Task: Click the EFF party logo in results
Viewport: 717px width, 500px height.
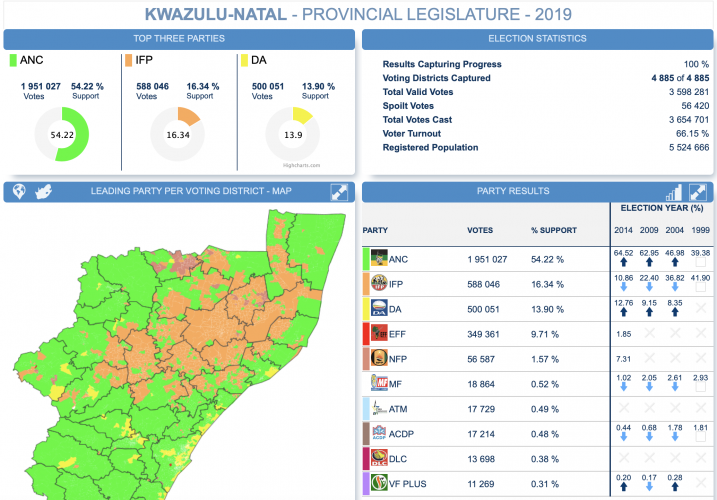Action: tap(380, 333)
